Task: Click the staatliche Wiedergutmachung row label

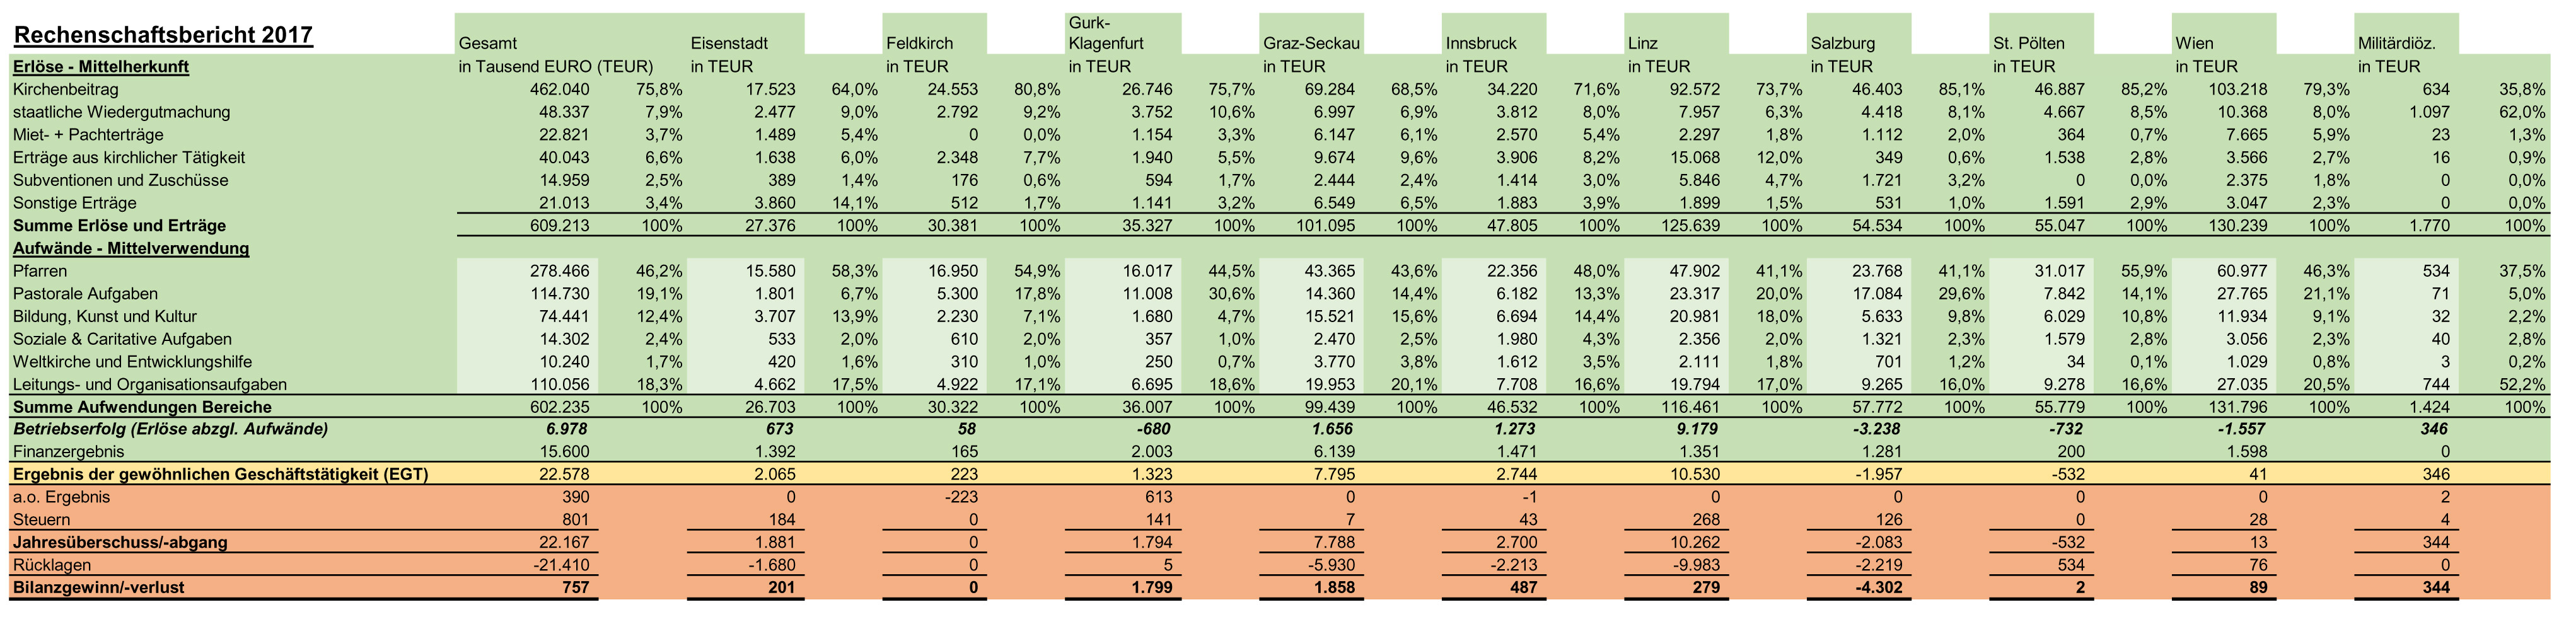Action: [121, 112]
